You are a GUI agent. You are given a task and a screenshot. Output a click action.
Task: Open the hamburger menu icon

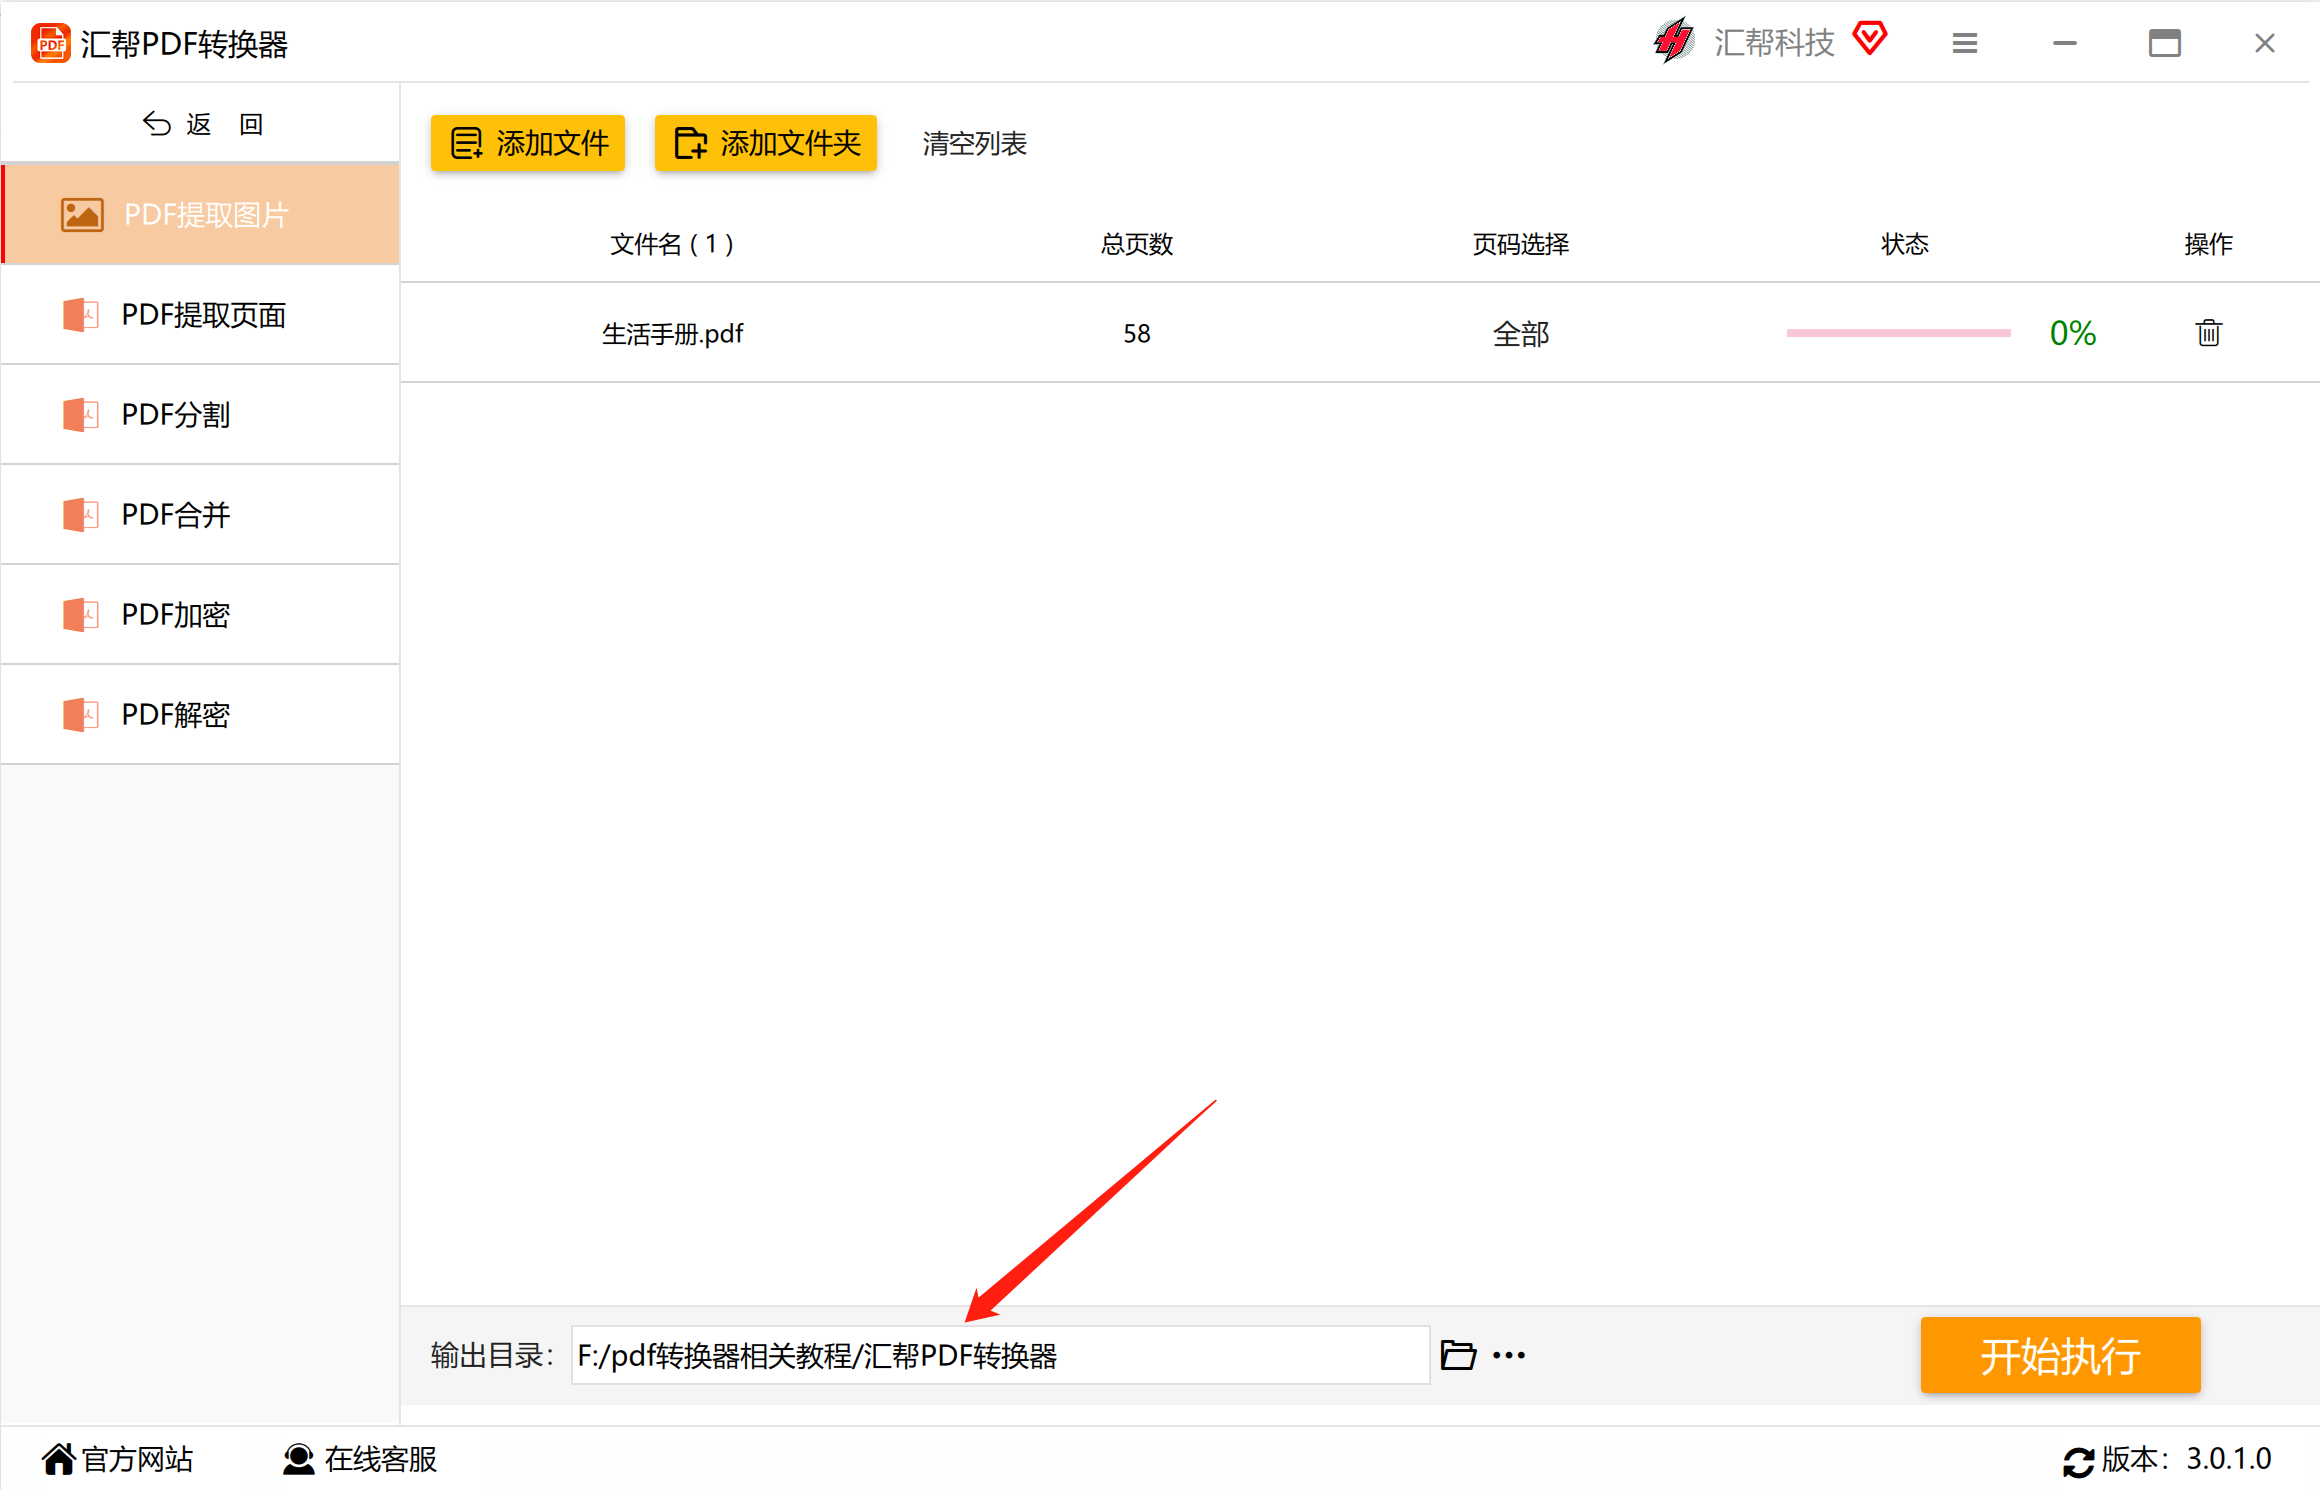[x=1965, y=43]
